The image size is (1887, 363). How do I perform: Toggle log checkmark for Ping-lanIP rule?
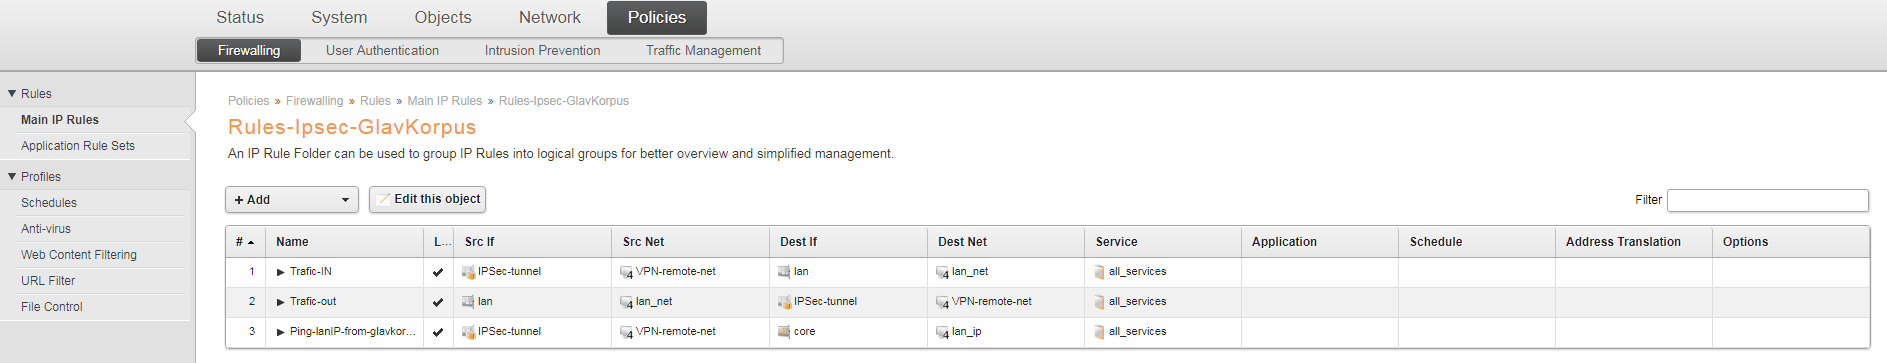pyautogui.click(x=438, y=332)
